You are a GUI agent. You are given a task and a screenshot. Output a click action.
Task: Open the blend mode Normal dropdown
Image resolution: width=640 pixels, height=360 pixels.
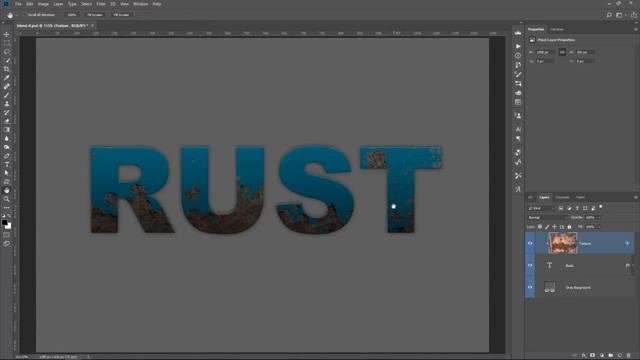[547, 218]
